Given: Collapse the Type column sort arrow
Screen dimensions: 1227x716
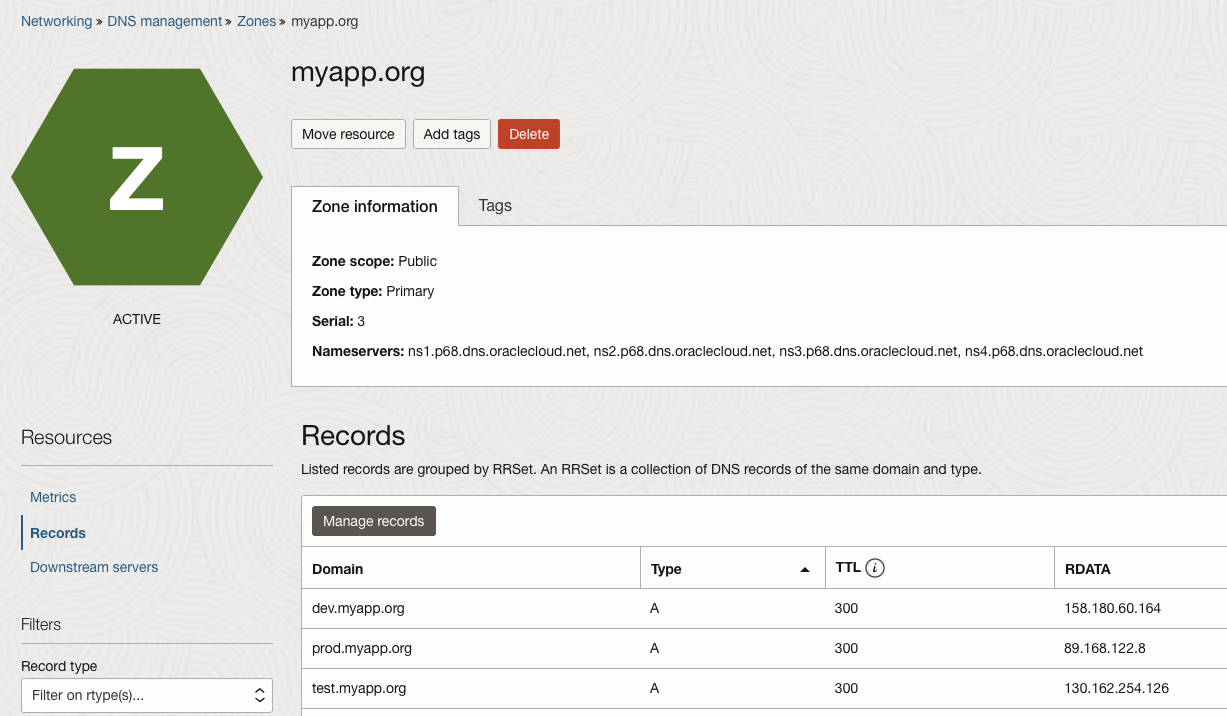Looking at the screenshot, I should [x=804, y=568].
